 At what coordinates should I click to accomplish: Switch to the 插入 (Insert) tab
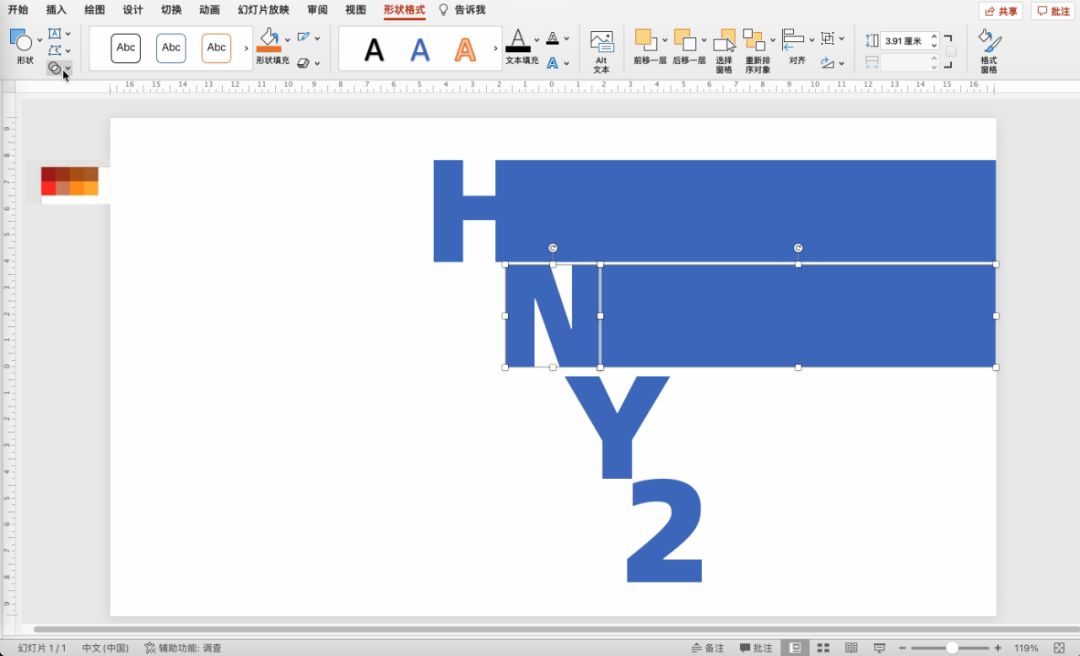coord(56,10)
